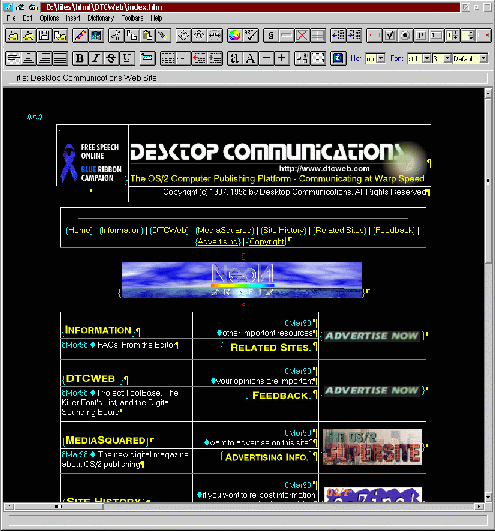Click the Save floppy disk icon

click(x=45, y=35)
